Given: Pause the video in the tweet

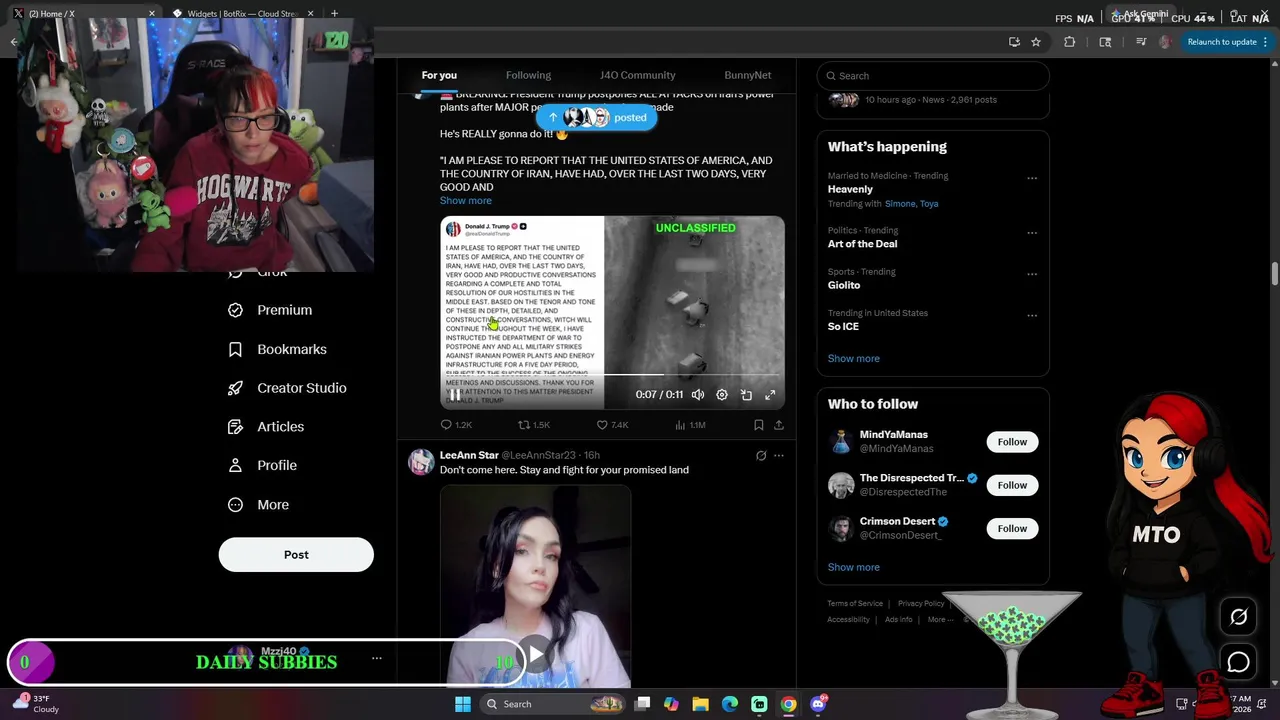Looking at the screenshot, I should coord(454,395).
